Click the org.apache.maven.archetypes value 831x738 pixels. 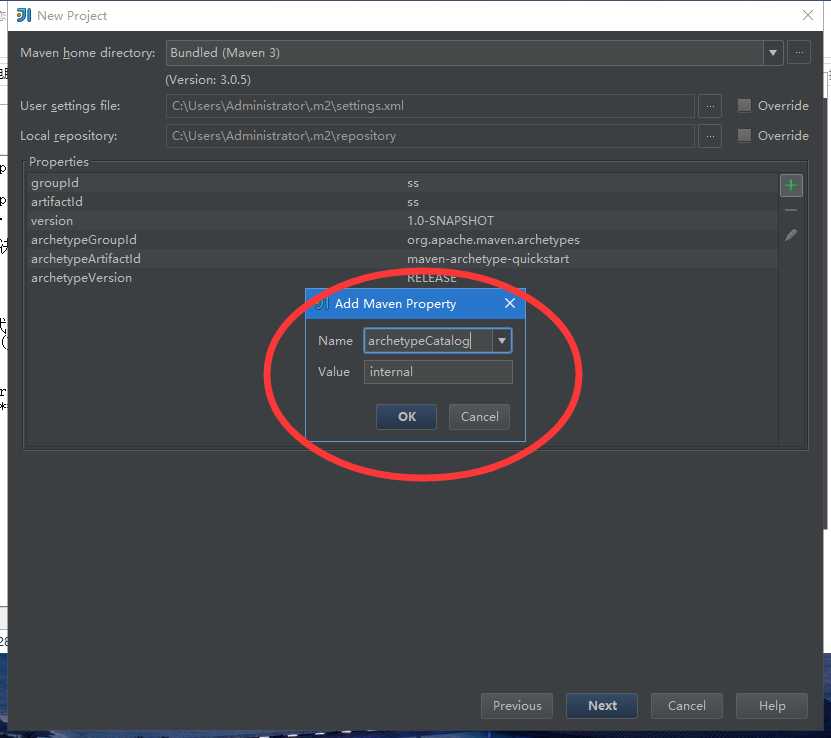493,240
